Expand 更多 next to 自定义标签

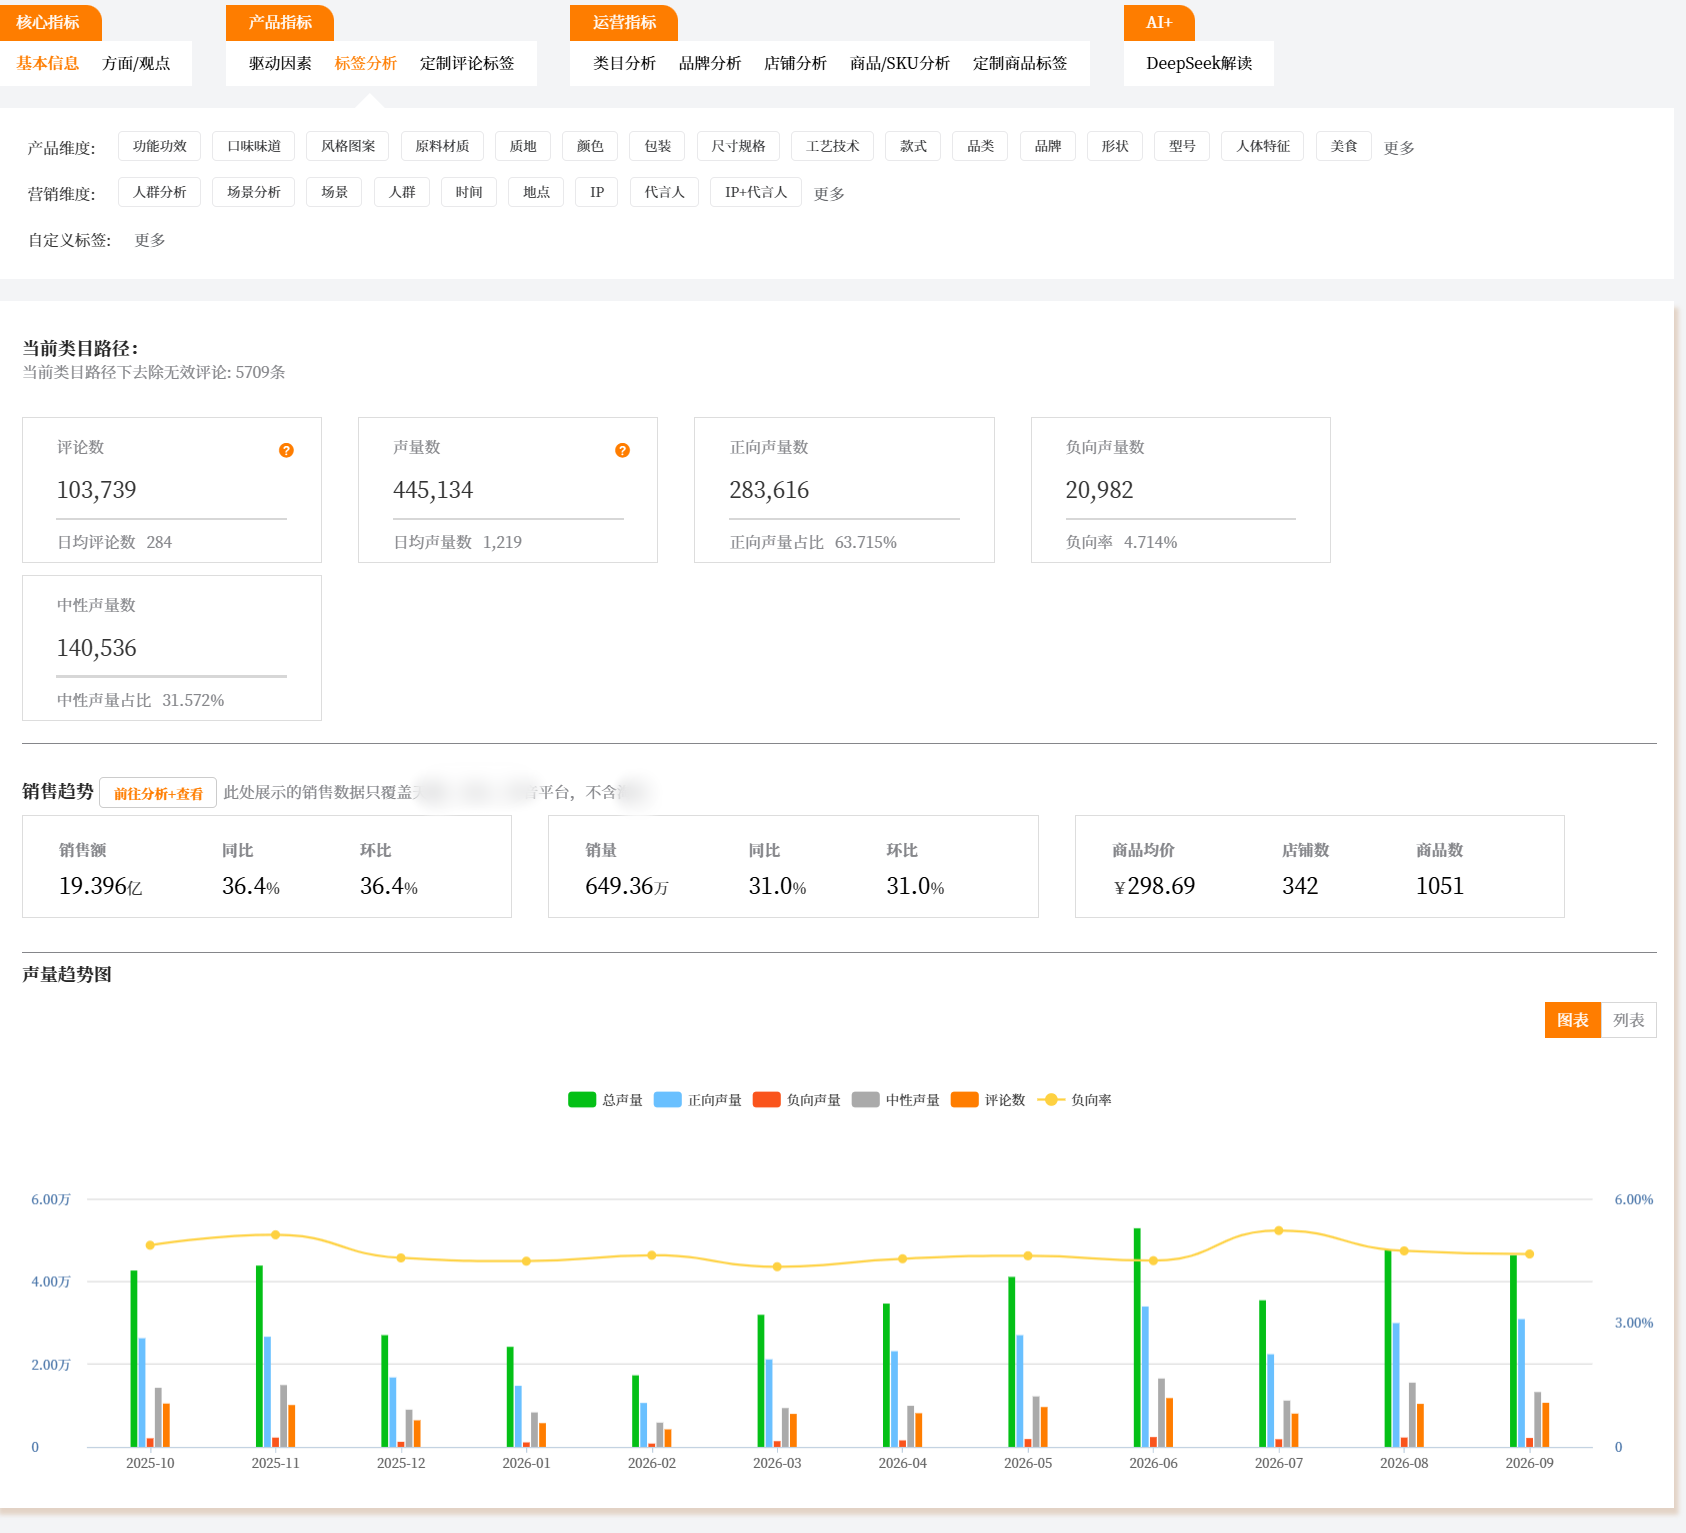[x=150, y=240]
